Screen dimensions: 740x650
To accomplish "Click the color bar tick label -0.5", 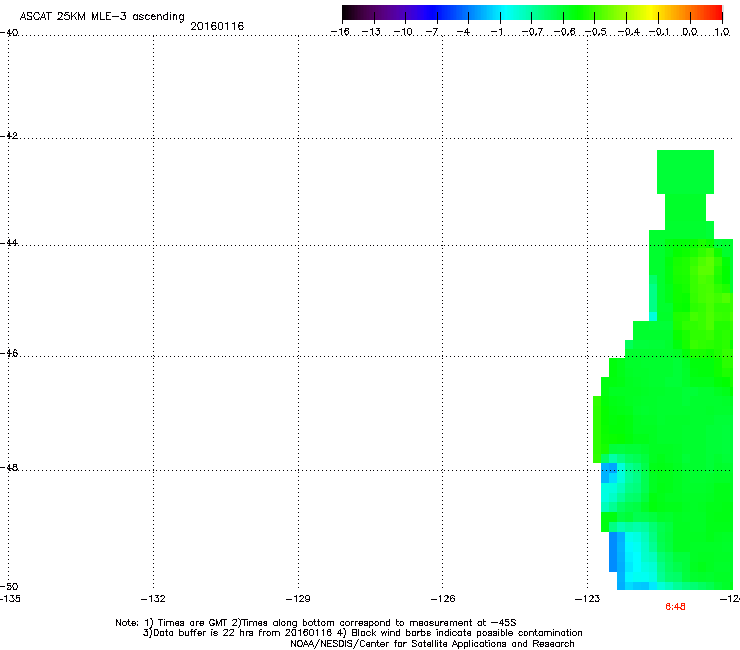I will pyautogui.click(x=596, y=32).
